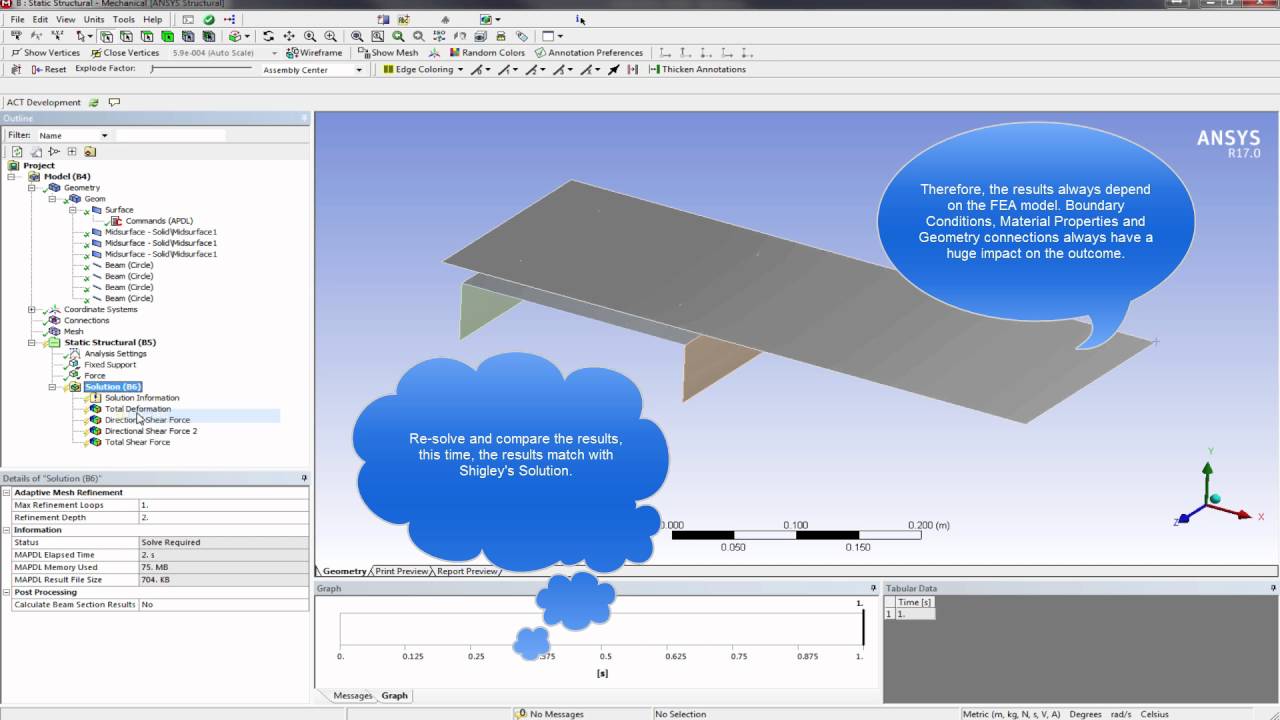Image resolution: width=1280 pixels, height=720 pixels.
Task: Toggle Wireframe display mode
Action: click(x=314, y=53)
